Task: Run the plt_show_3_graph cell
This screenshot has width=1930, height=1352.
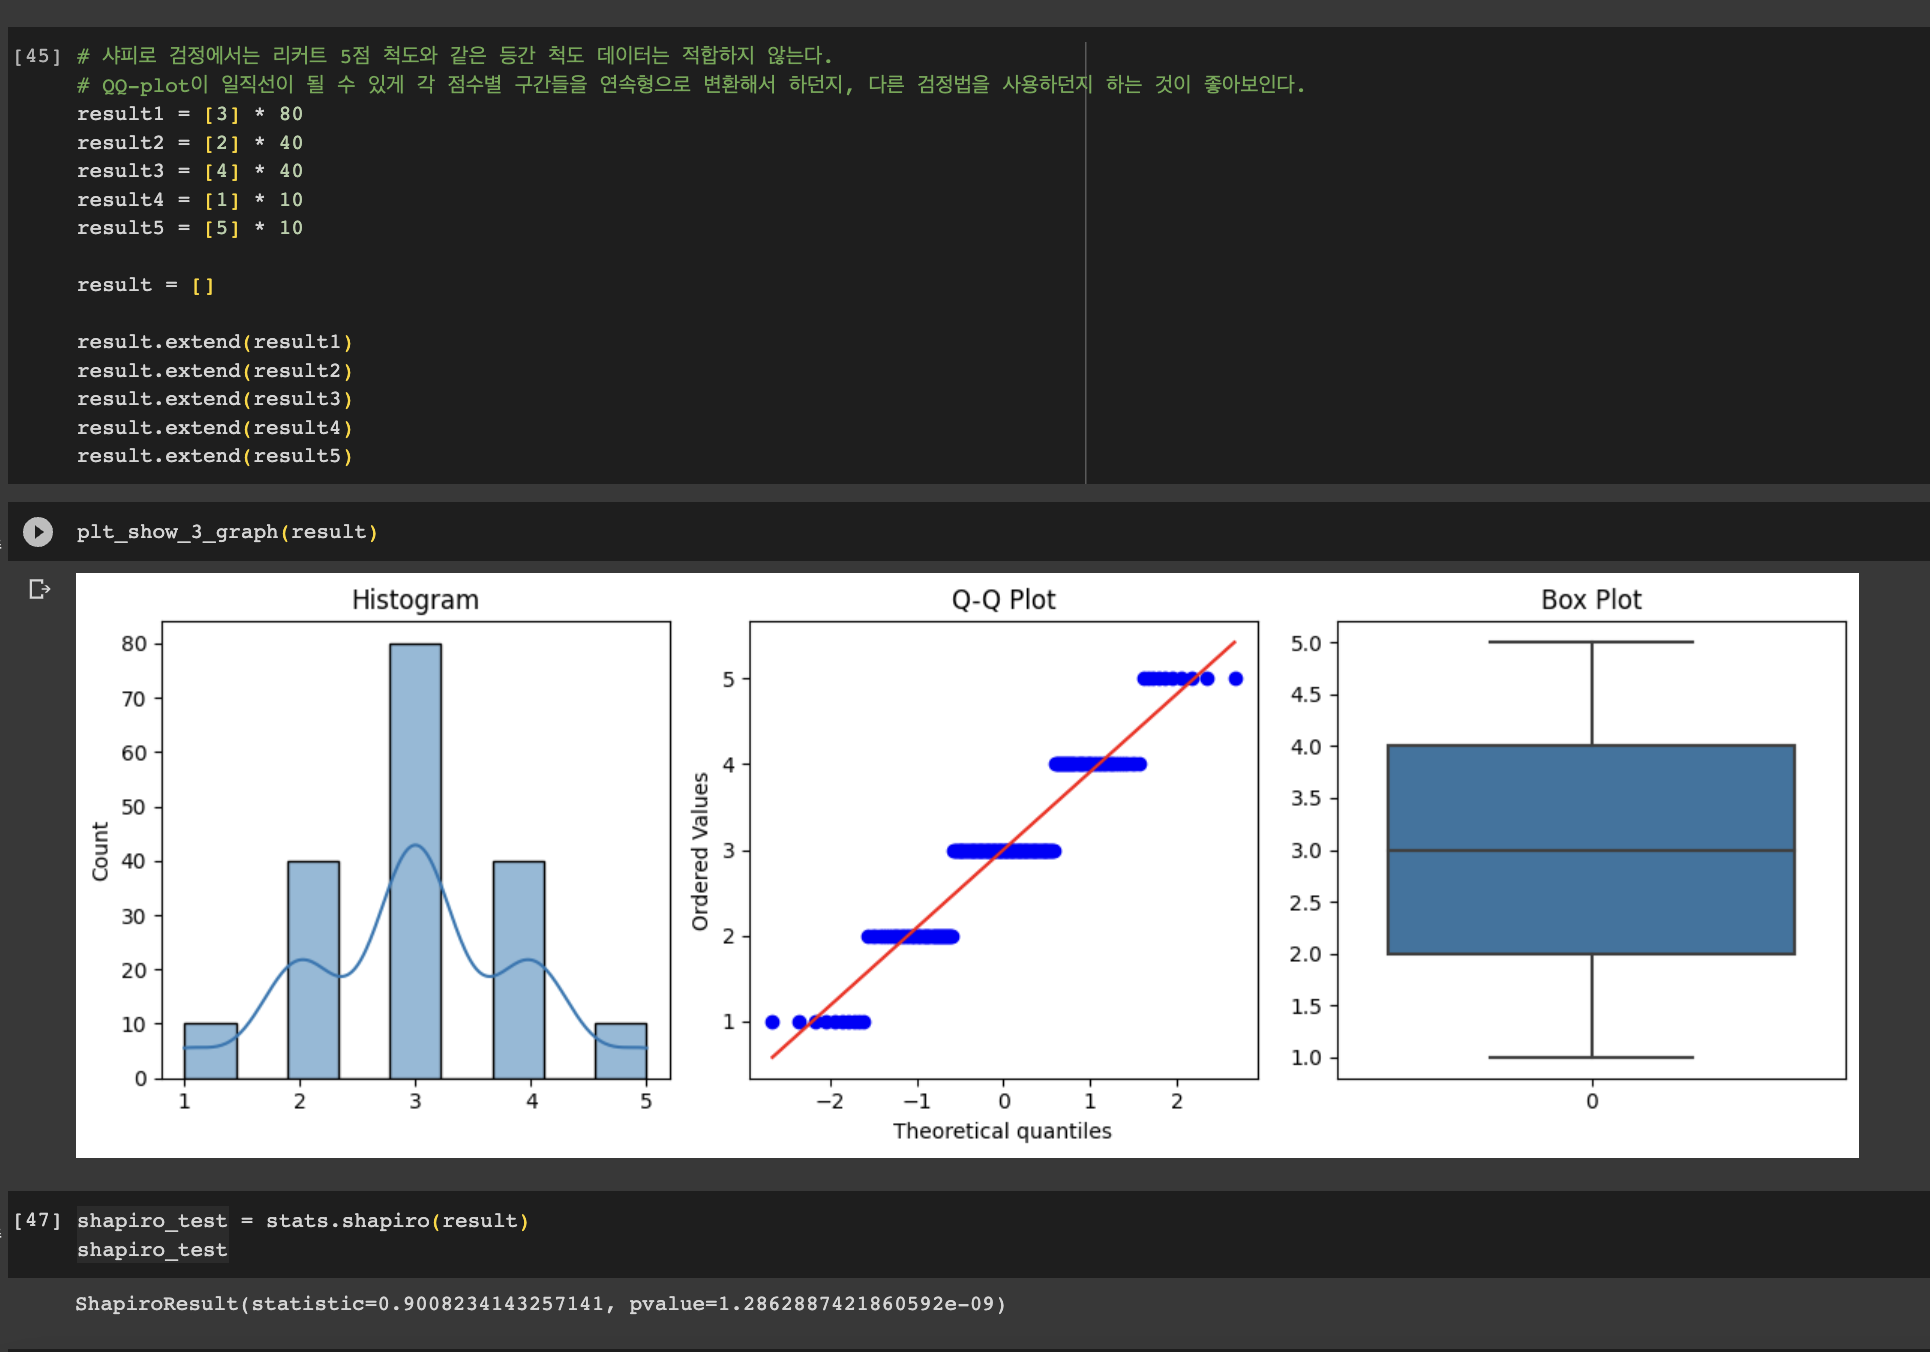Action: tap(38, 531)
